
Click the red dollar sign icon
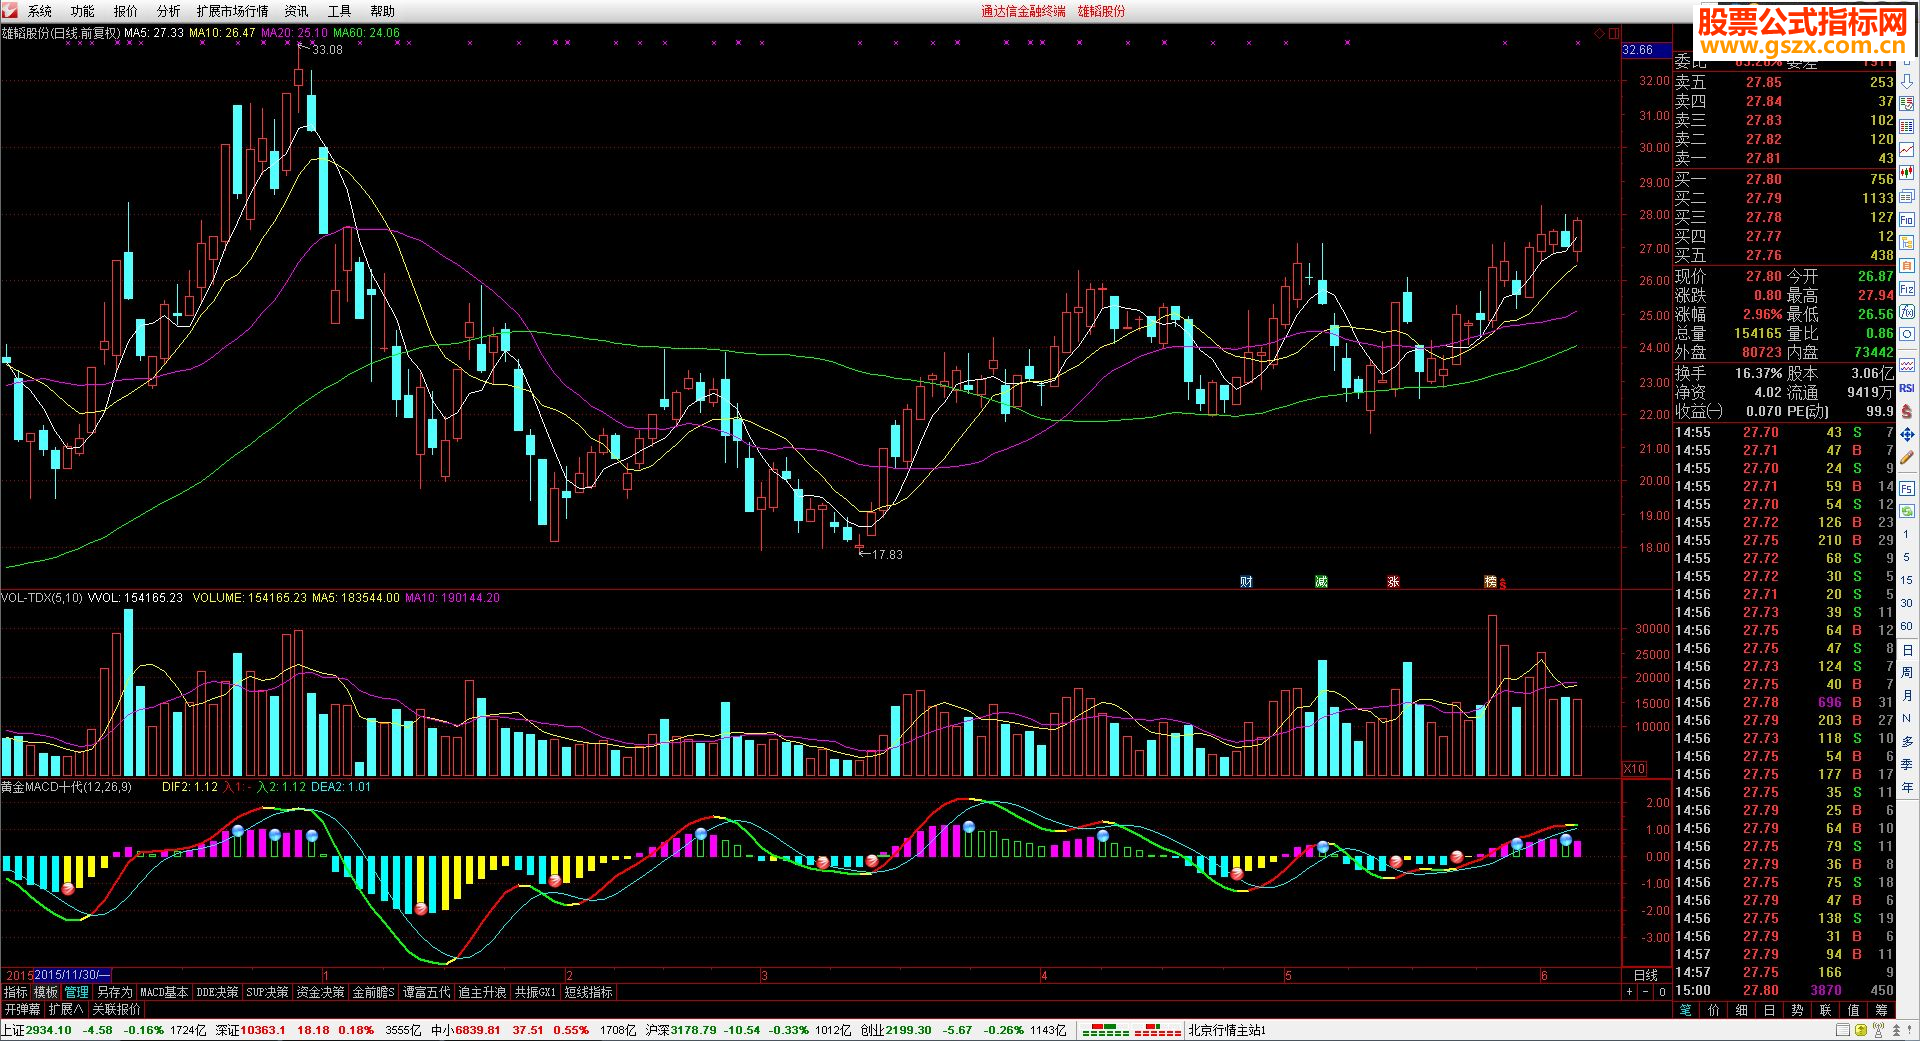point(1907,411)
